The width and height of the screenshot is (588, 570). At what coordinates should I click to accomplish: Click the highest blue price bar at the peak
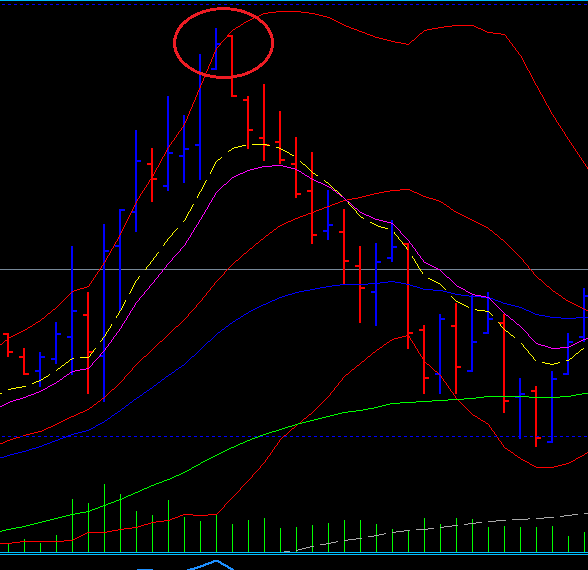(x=216, y=49)
